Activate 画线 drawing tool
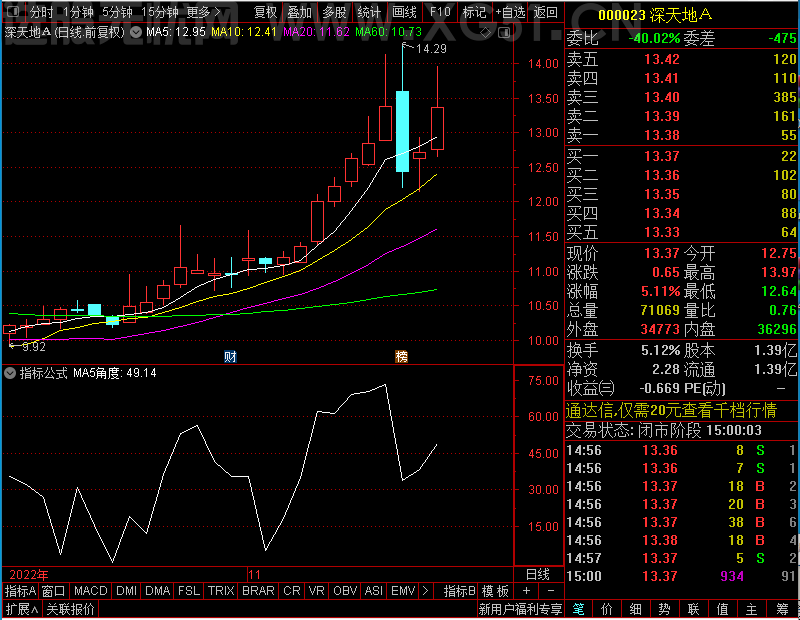The image size is (800, 620). 405,12
